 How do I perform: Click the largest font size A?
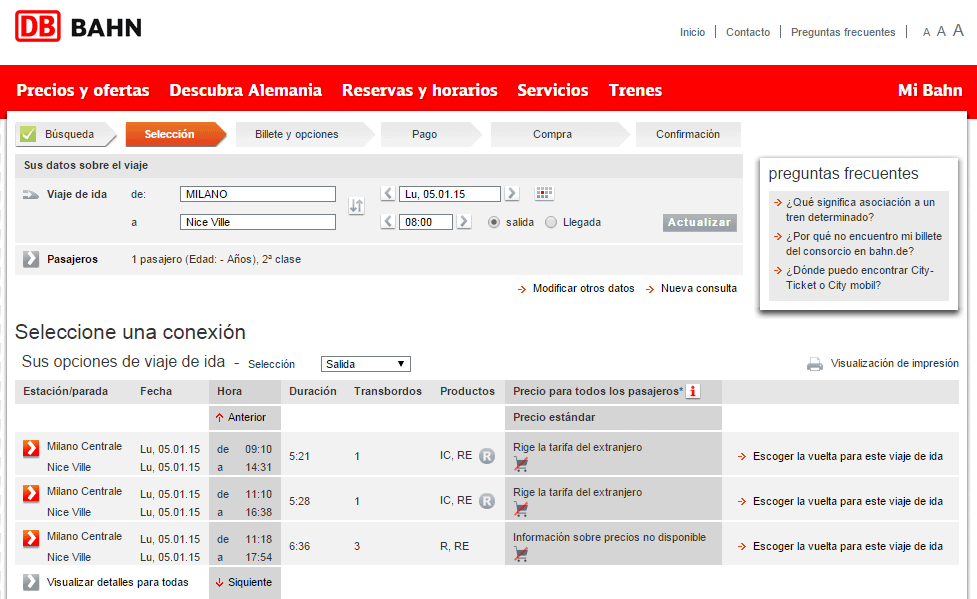(958, 30)
